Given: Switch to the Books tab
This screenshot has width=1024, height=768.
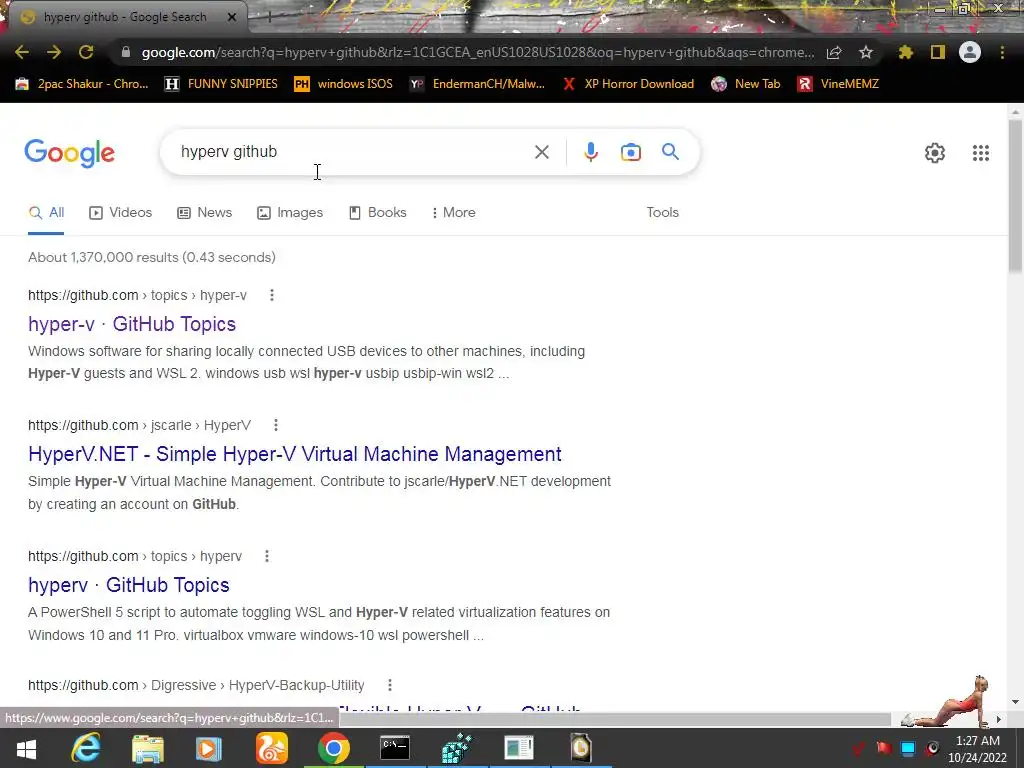Looking at the screenshot, I should (x=377, y=212).
